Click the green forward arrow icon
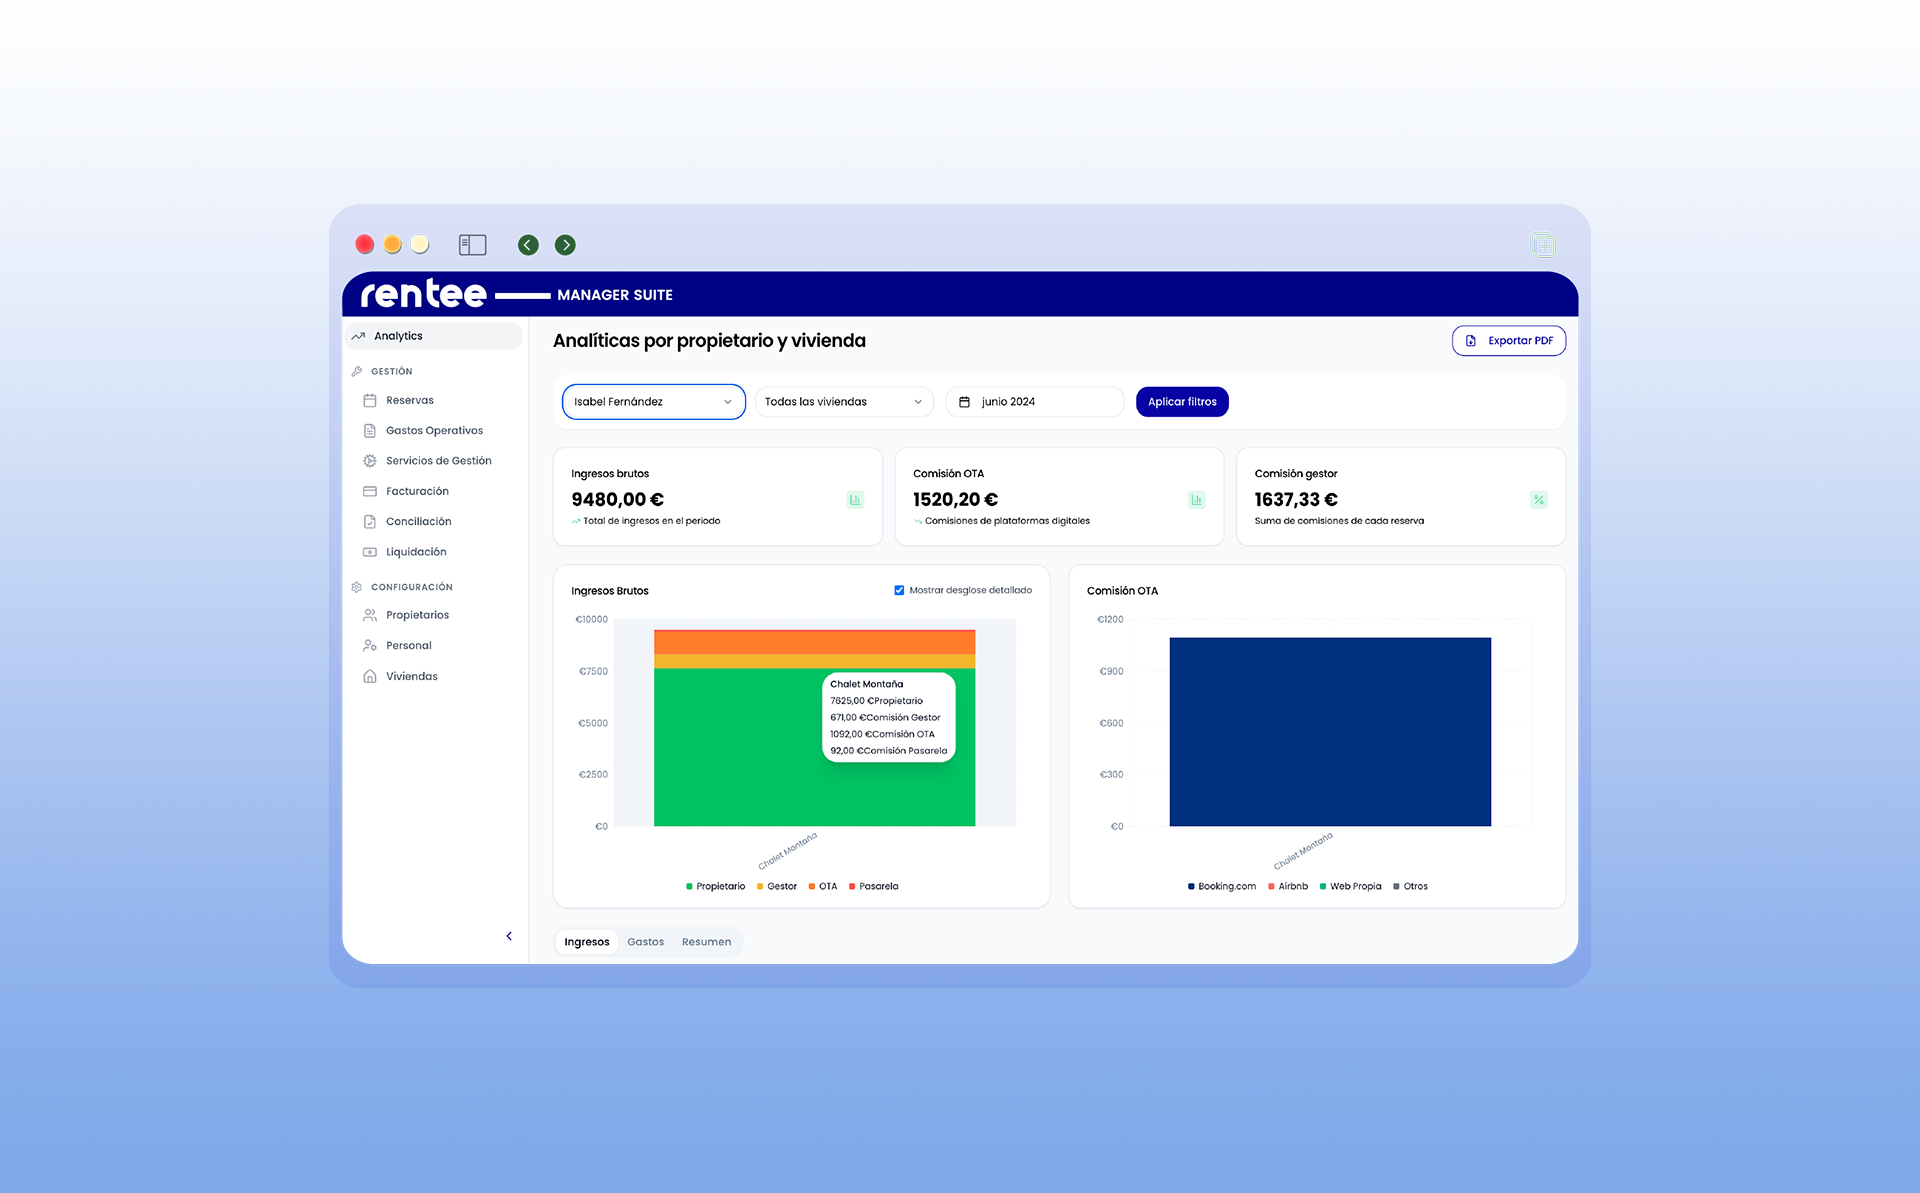This screenshot has width=1920, height=1193. pyautogui.click(x=565, y=245)
